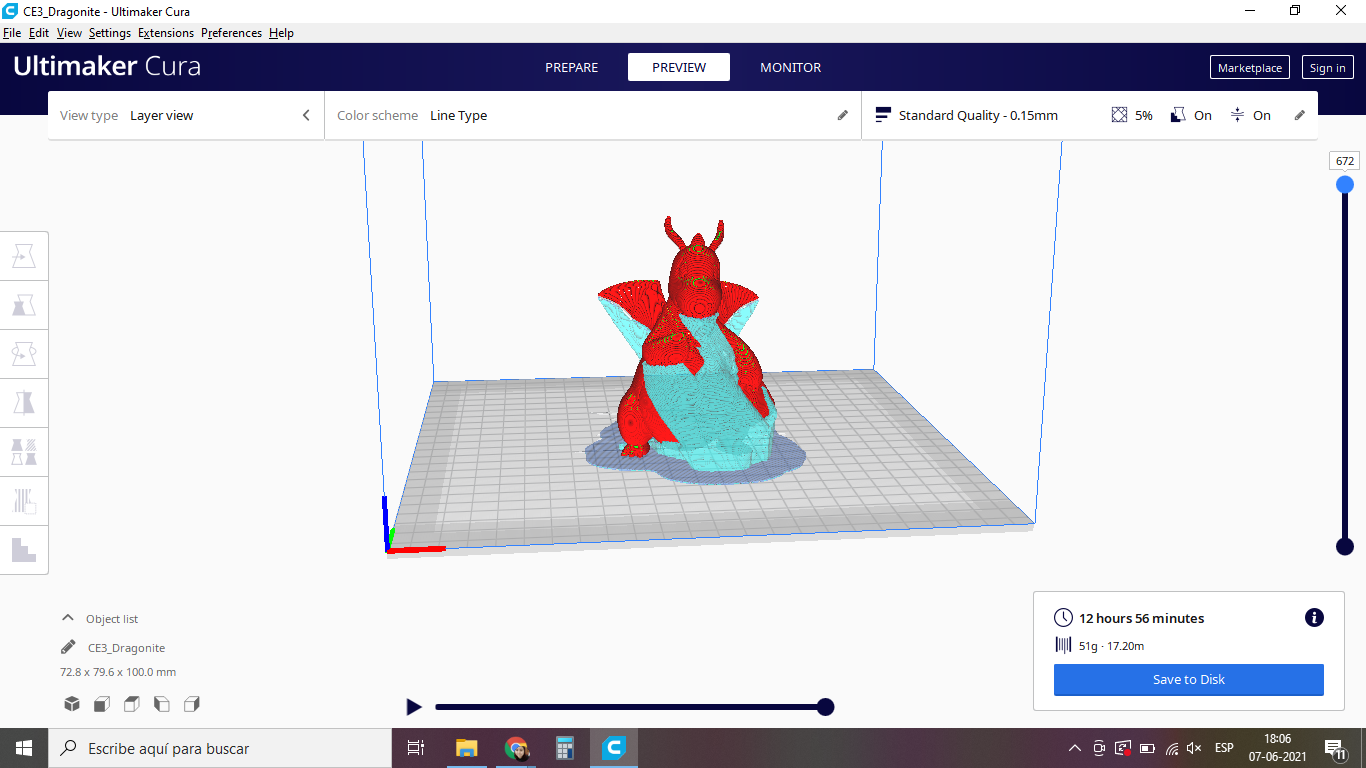Screen dimensions: 1366x768
Task: Open the Per Model Settings tool
Action: 24,452
